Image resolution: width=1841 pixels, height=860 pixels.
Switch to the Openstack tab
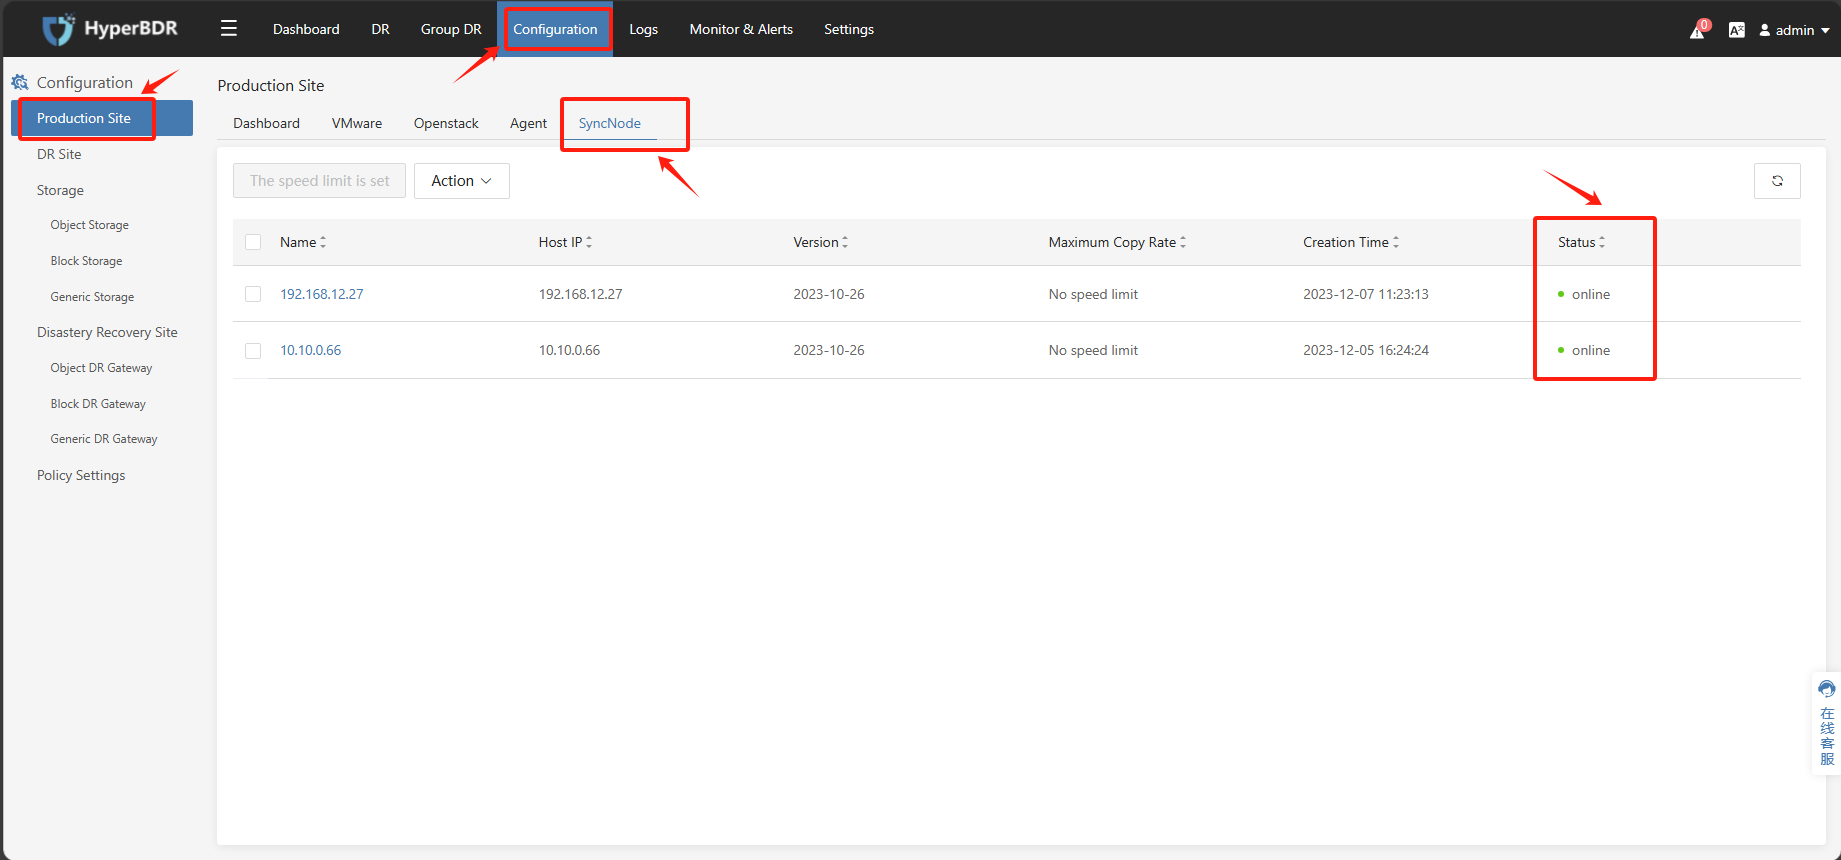446,123
